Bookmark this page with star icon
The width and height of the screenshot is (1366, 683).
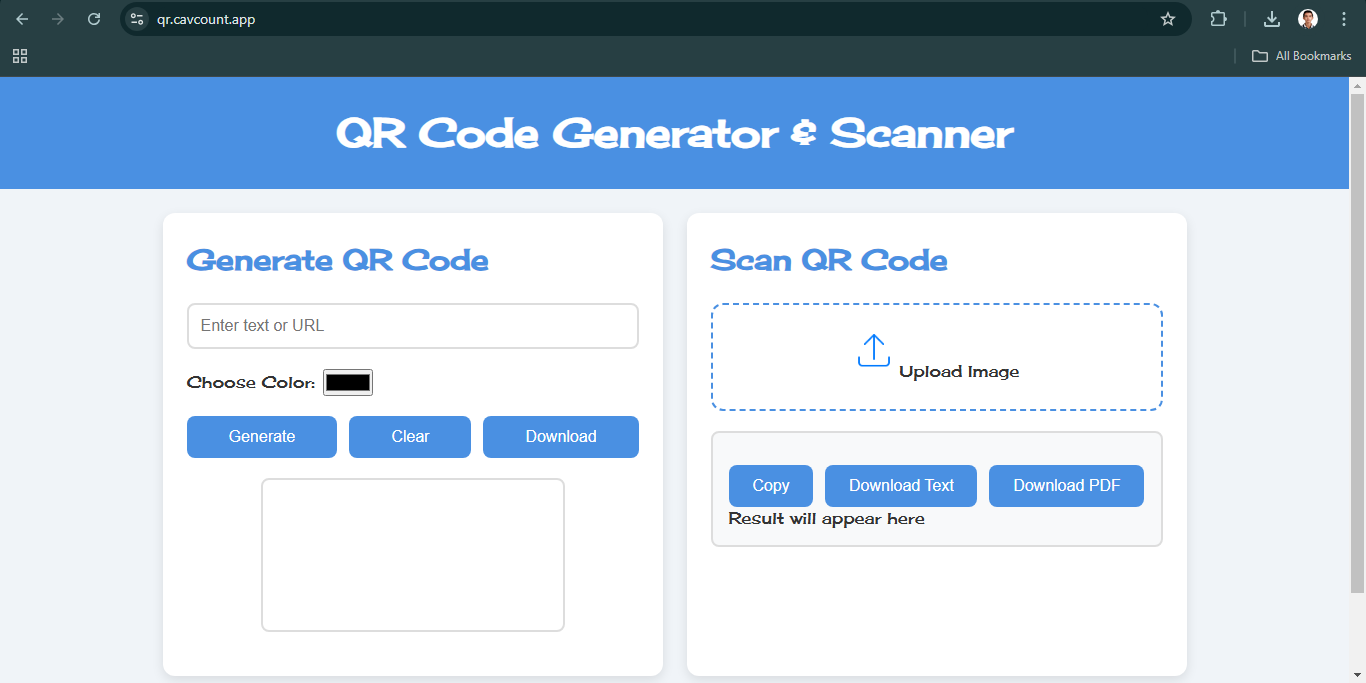(x=1167, y=19)
